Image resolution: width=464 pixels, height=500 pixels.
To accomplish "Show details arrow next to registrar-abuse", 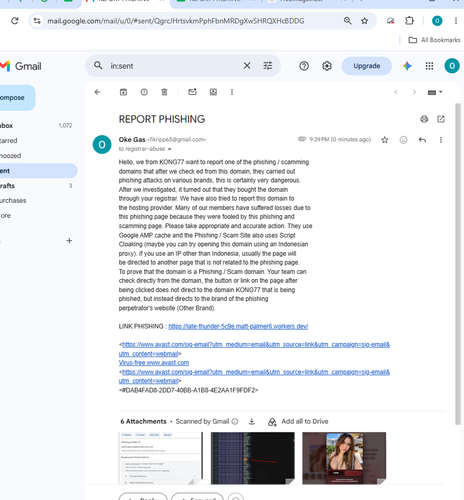I will (169, 149).
